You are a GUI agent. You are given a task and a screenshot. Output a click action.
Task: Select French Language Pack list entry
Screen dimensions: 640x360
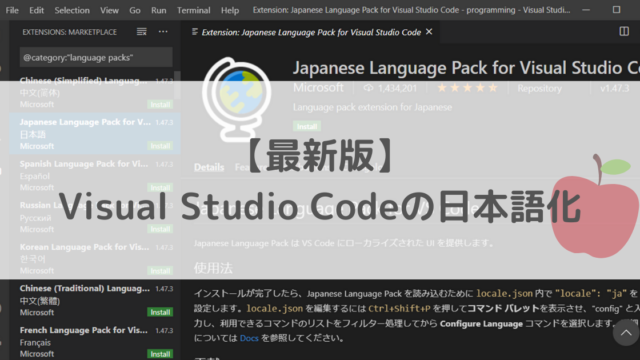[x=95, y=341]
